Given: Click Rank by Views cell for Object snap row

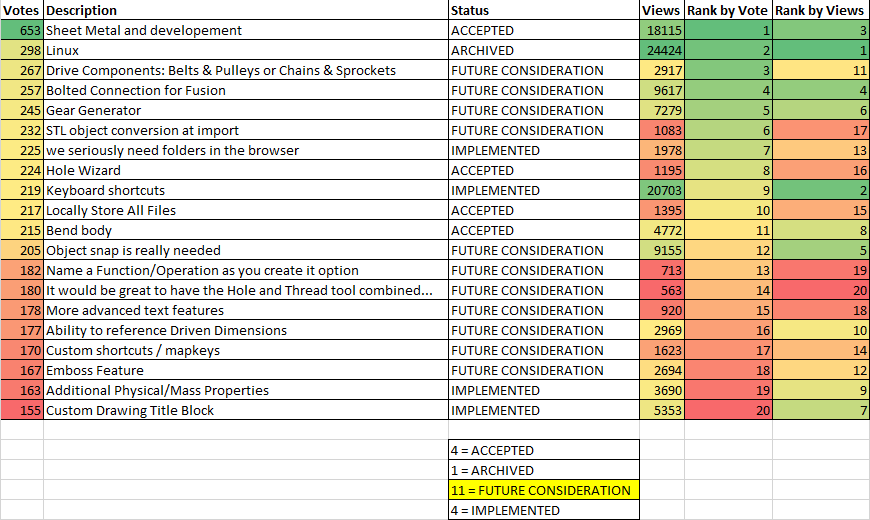Looking at the screenshot, I should point(821,250).
